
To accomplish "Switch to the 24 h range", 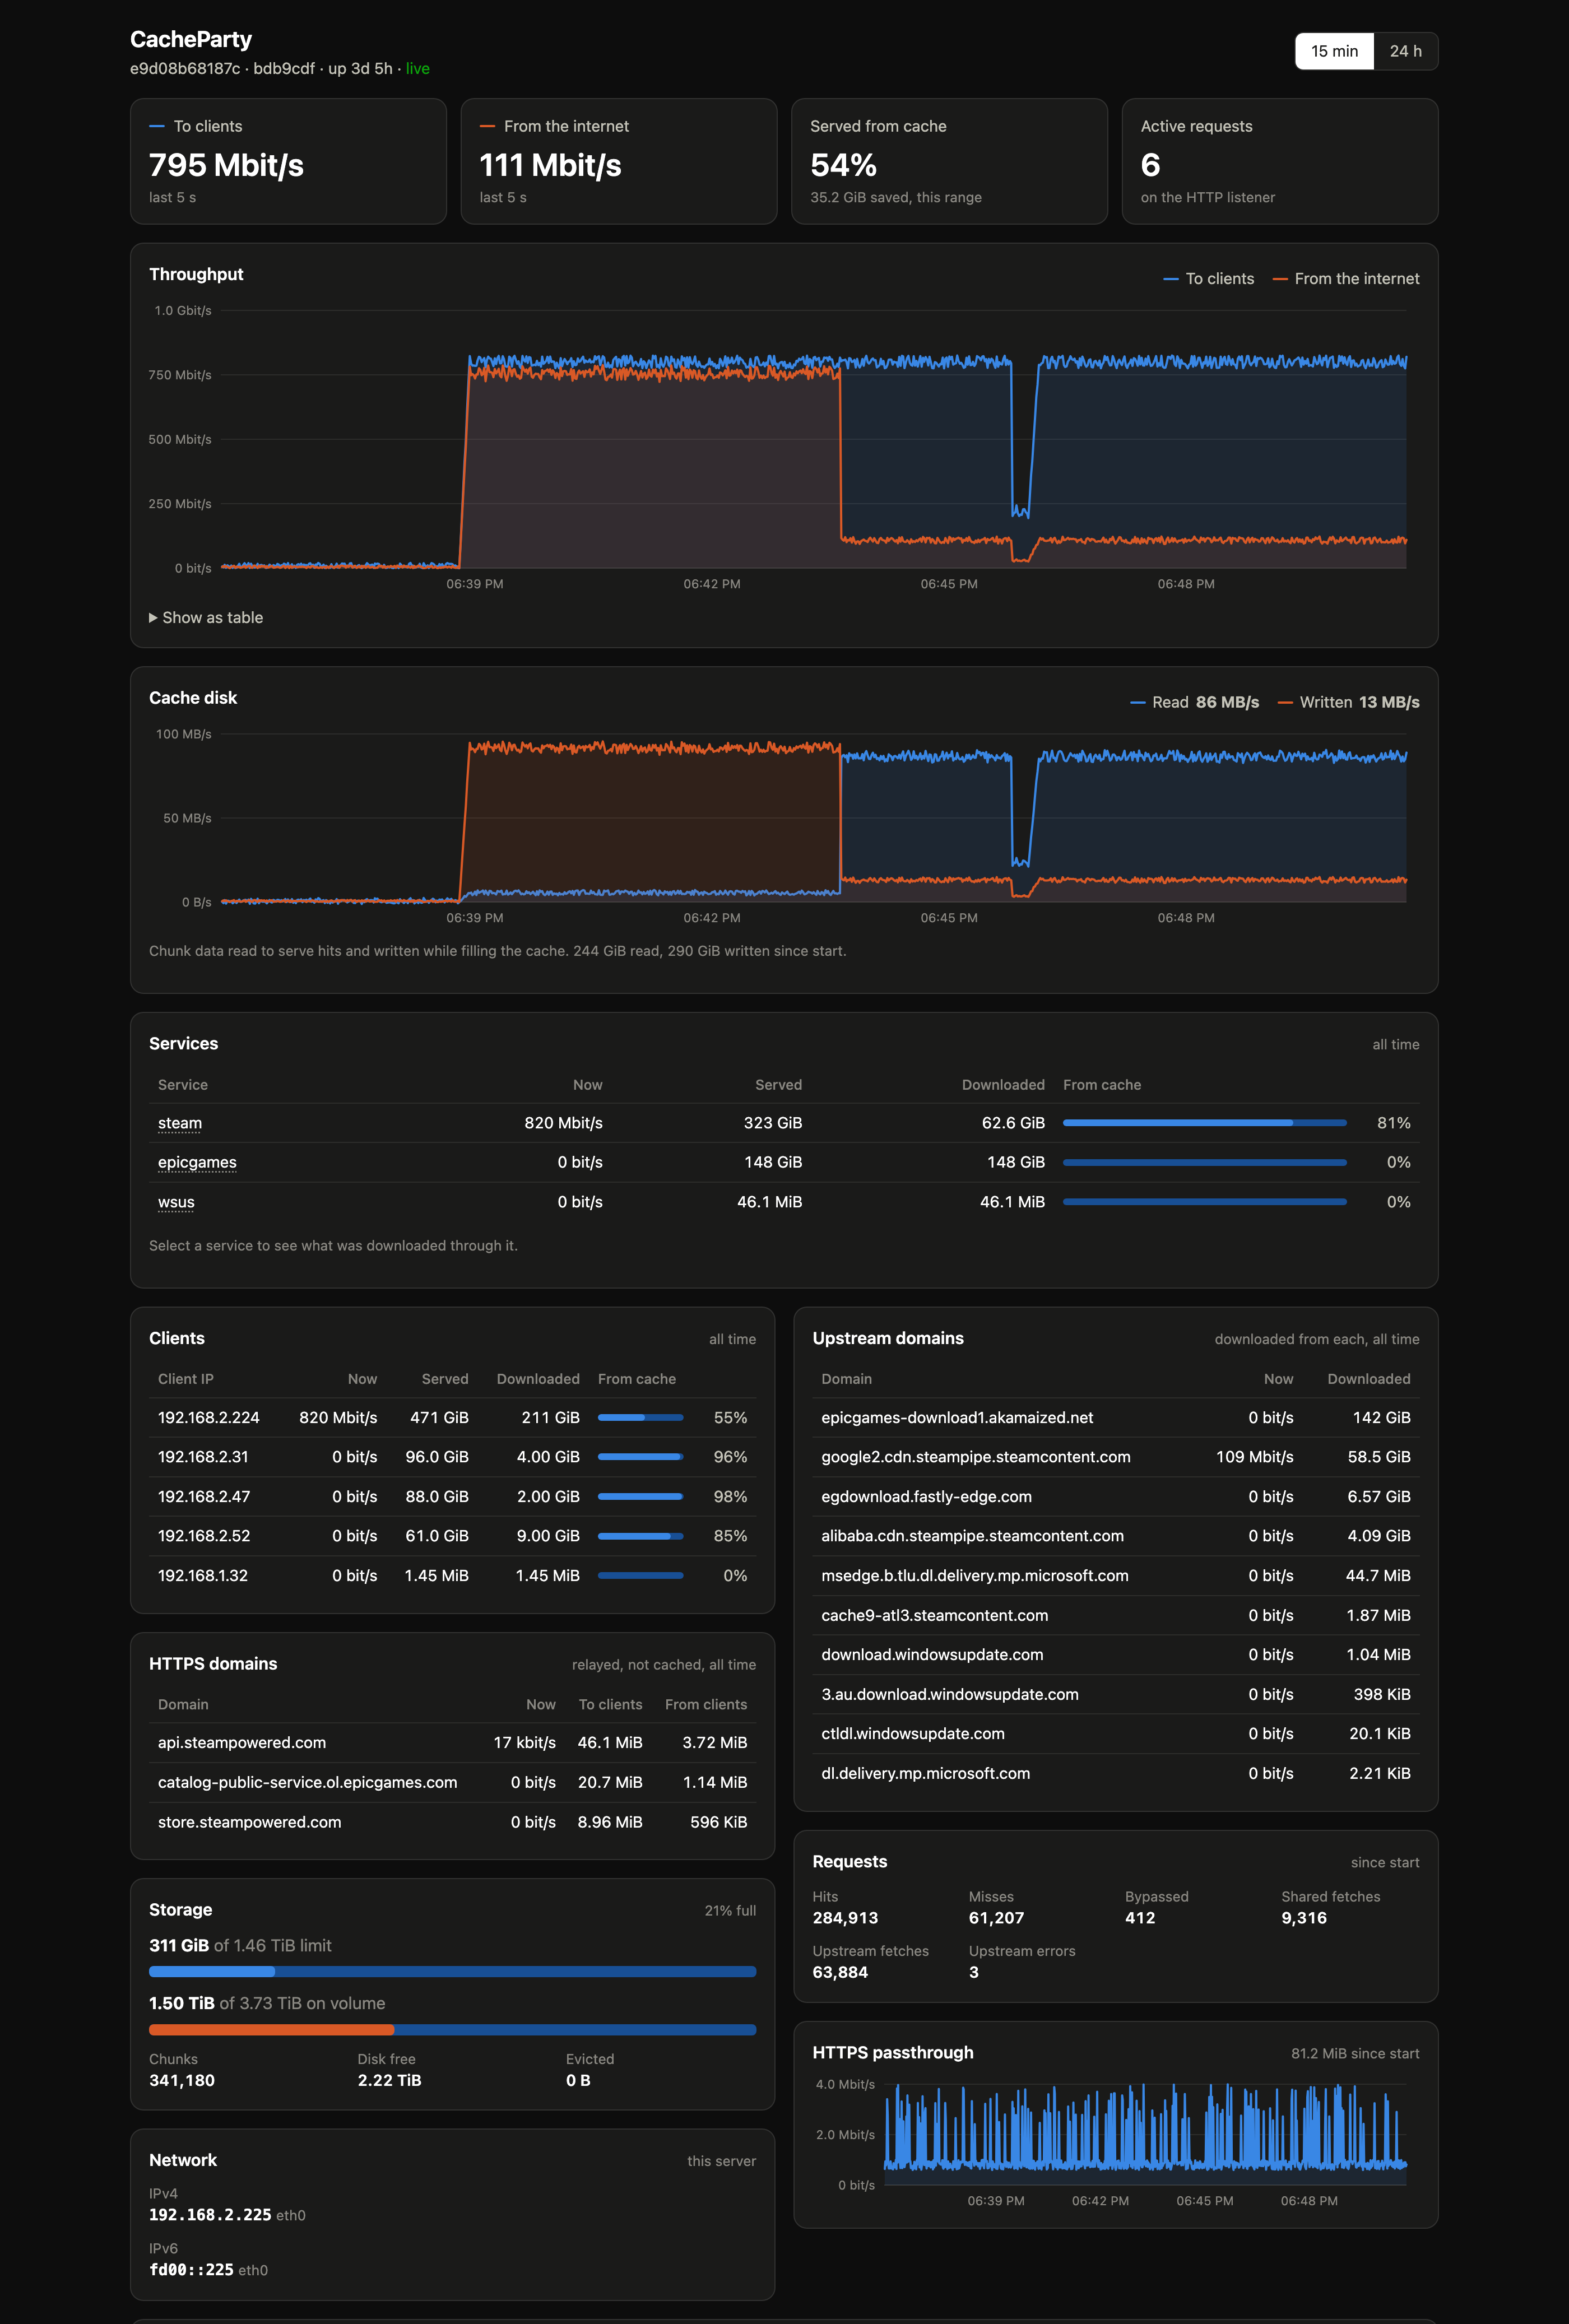I will 1405,51.
